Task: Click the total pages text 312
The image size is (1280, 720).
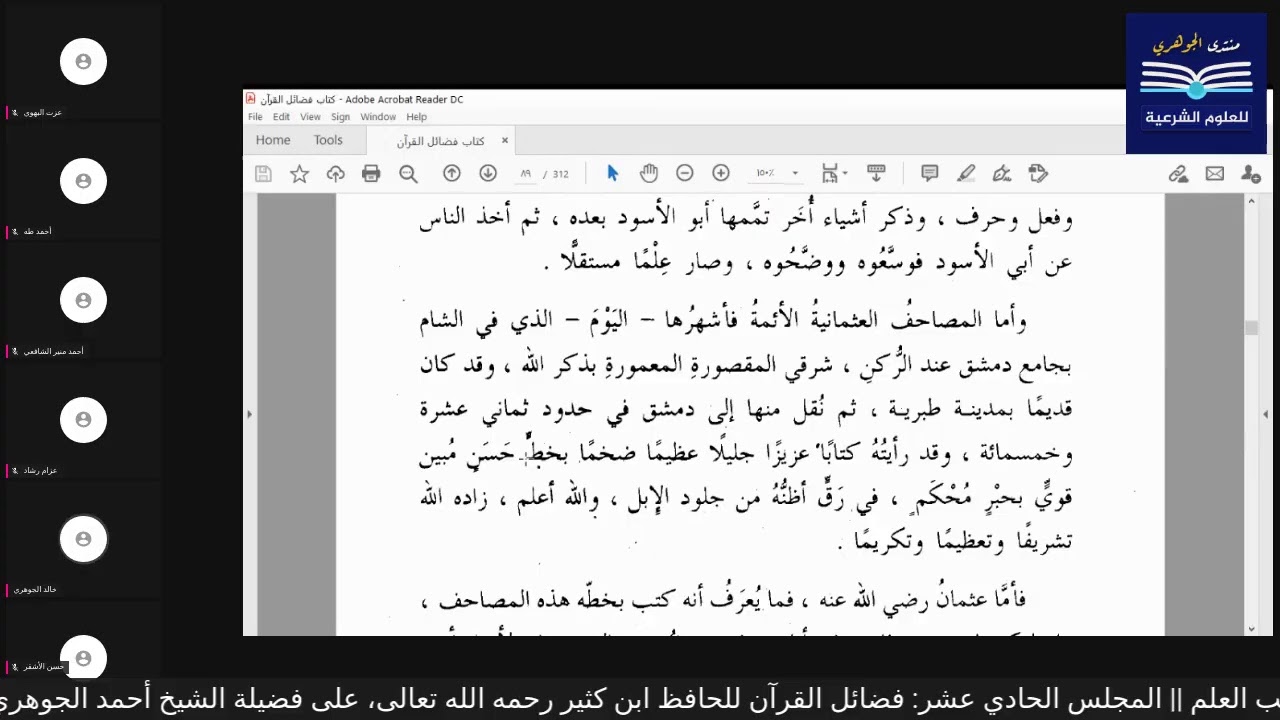Action: (x=560, y=174)
